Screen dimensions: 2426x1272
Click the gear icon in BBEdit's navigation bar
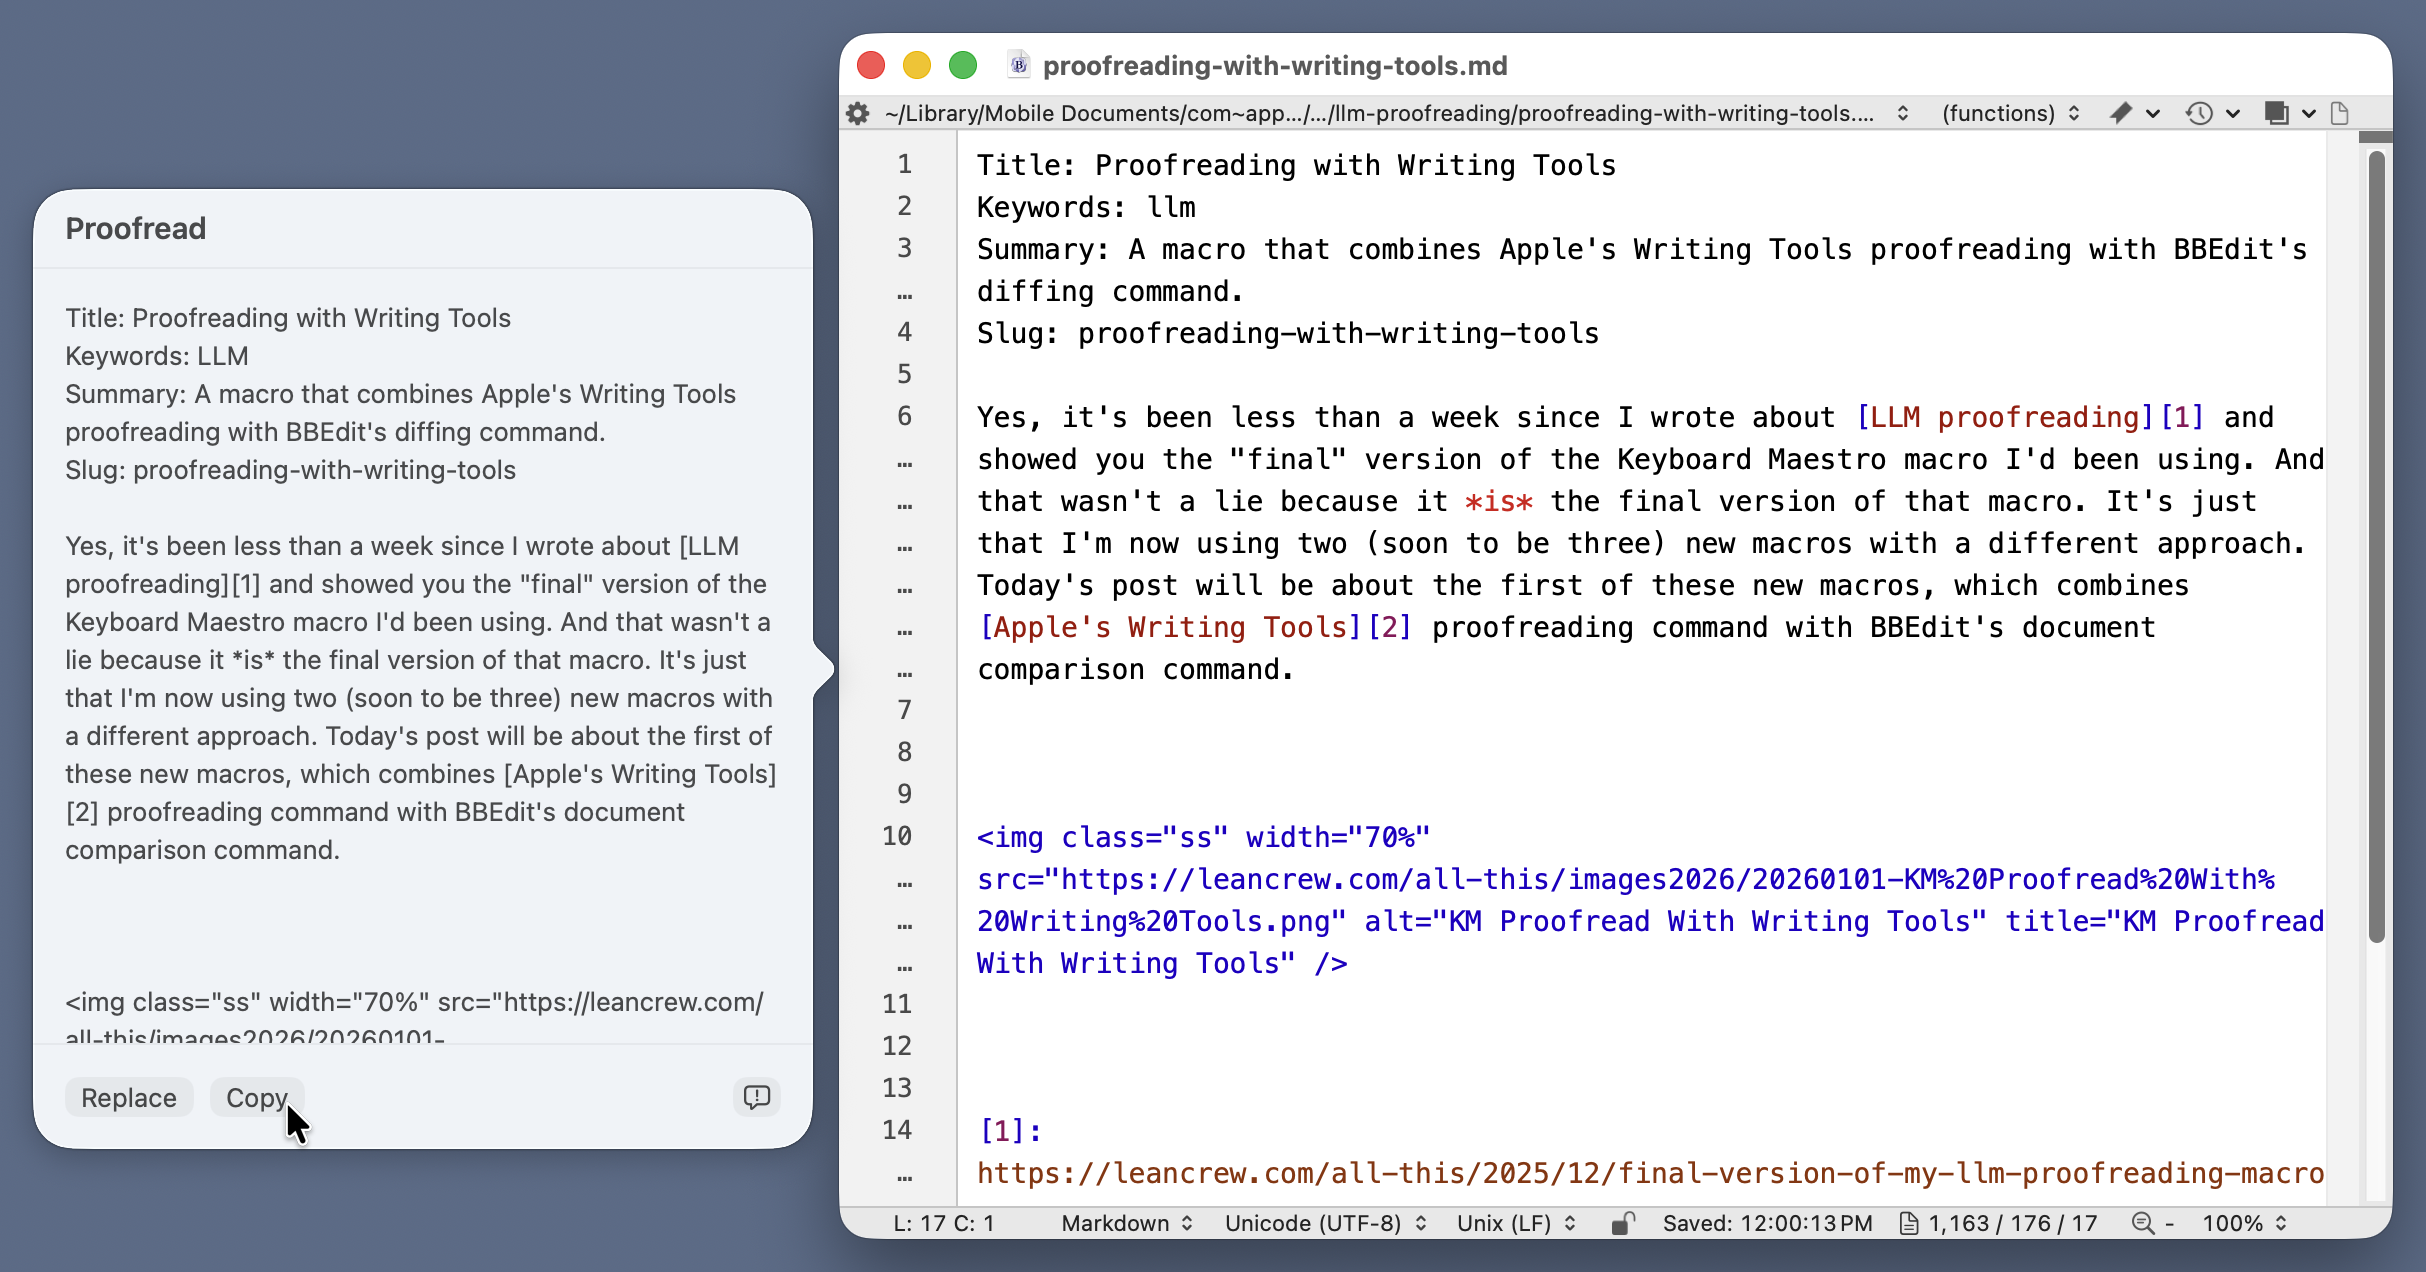tap(857, 113)
